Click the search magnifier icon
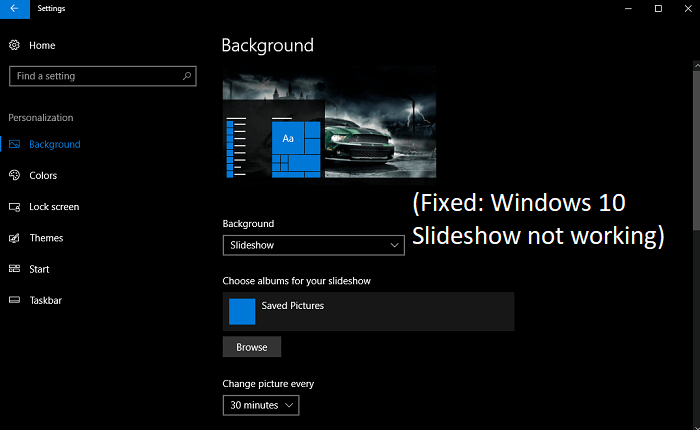The height and width of the screenshot is (430, 700). (187, 76)
